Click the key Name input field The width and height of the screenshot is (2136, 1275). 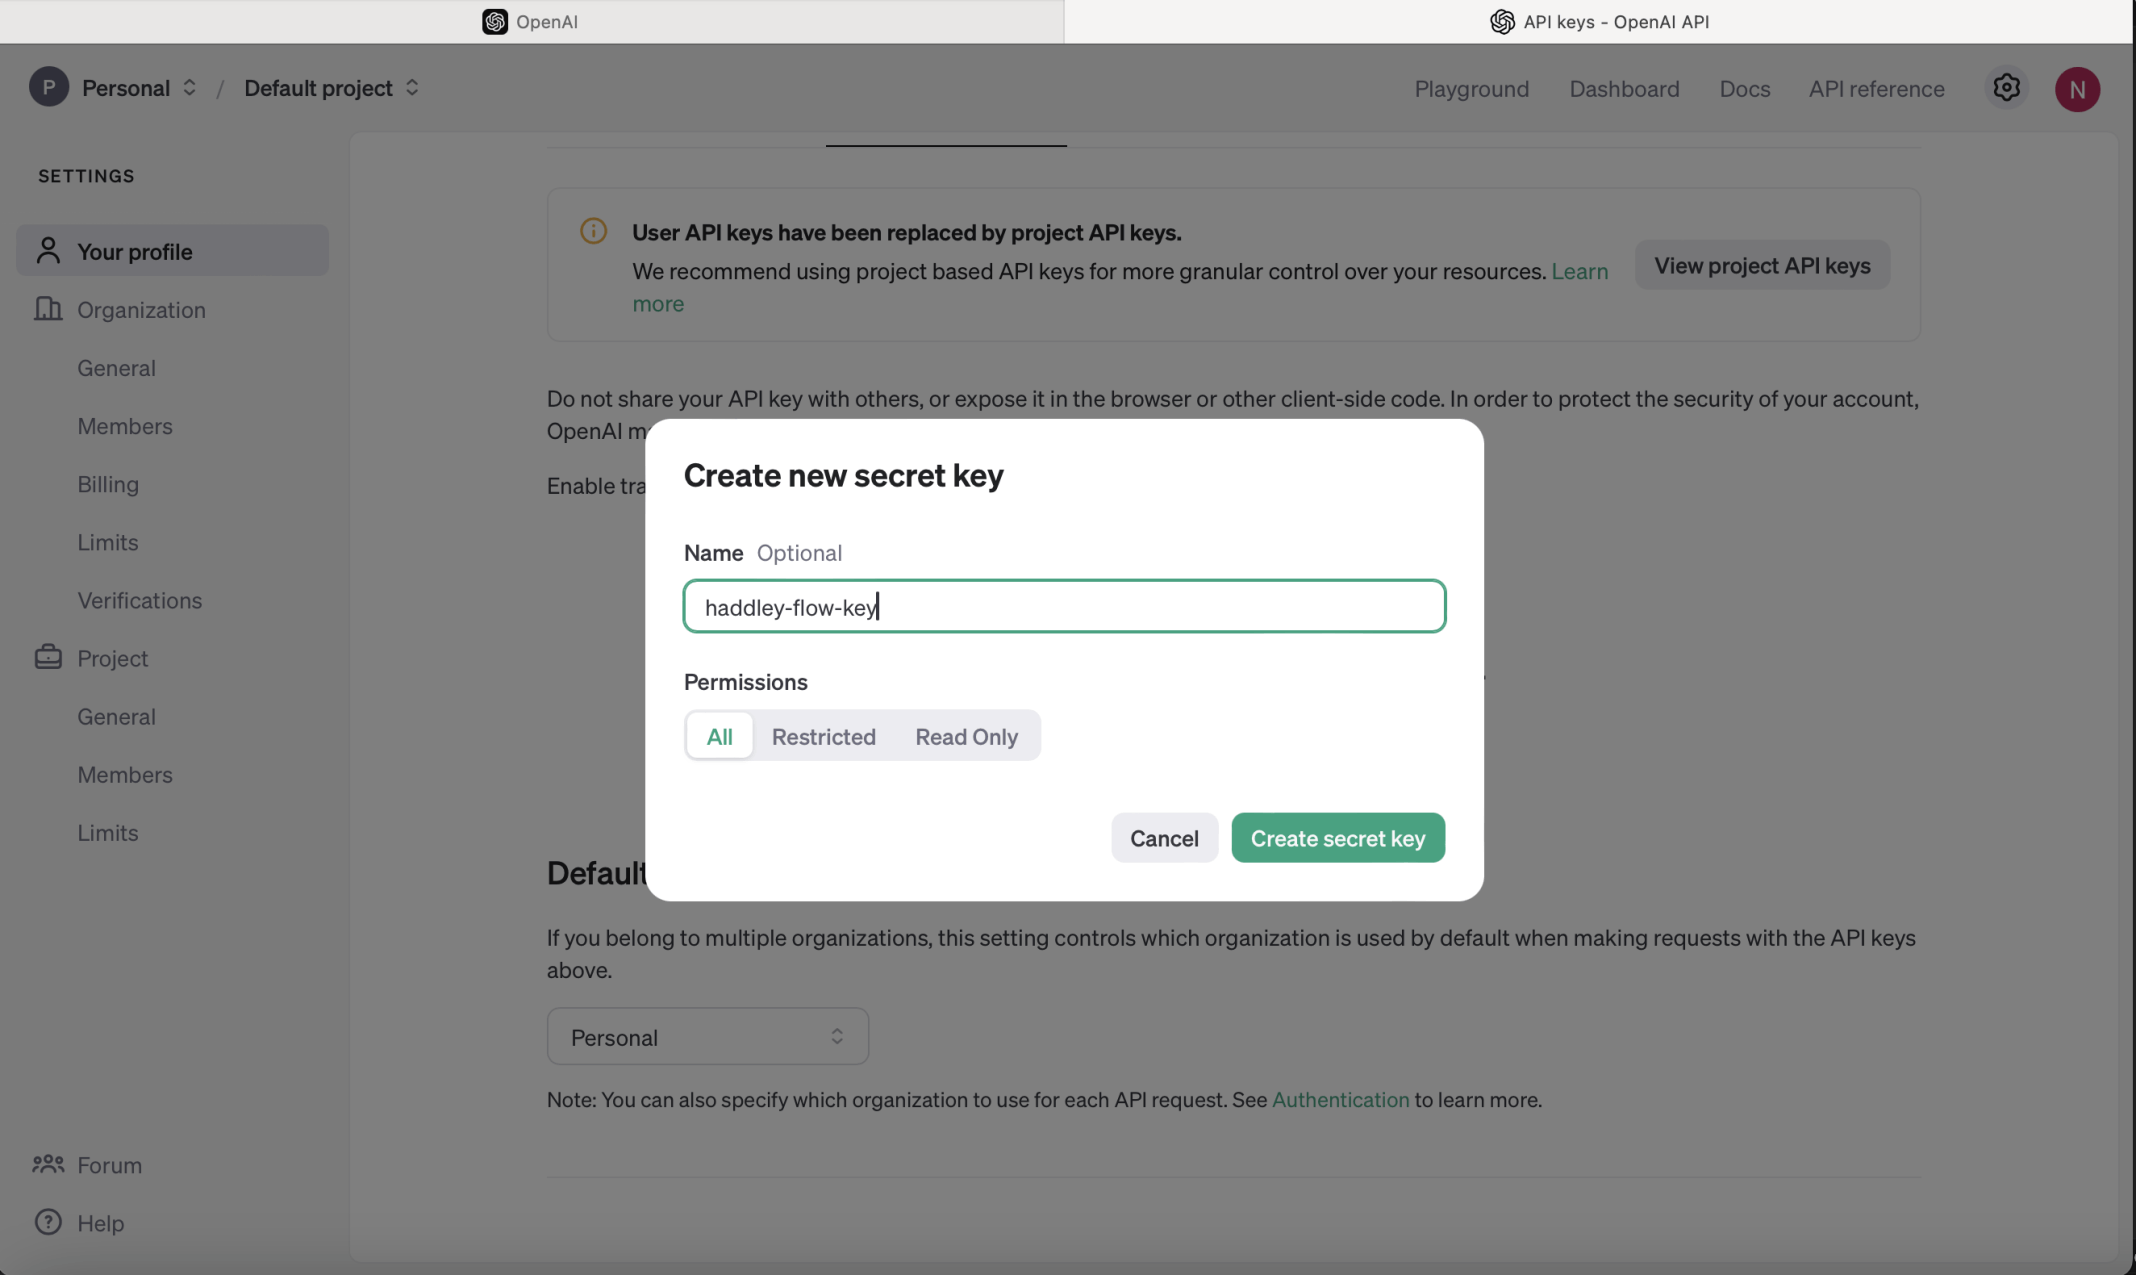pyautogui.click(x=1064, y=607)
